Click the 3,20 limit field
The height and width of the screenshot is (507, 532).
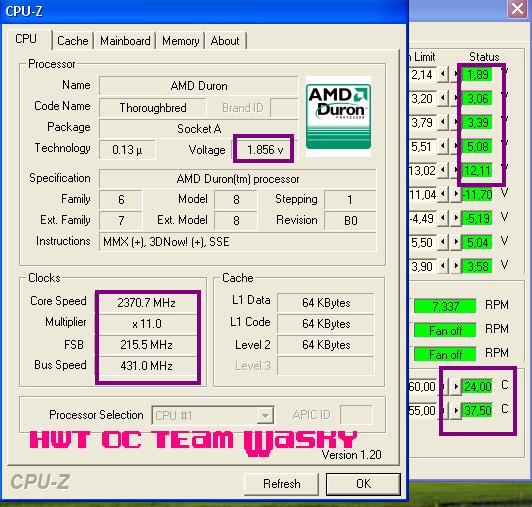(422, 98)
